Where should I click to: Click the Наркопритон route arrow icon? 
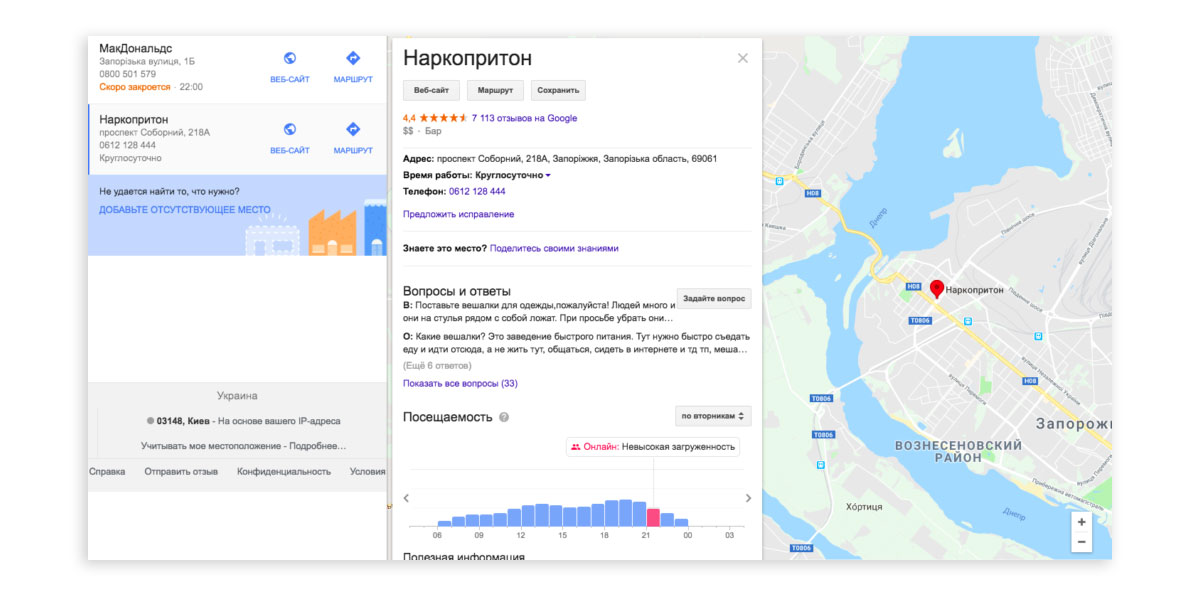click(x=352, y=129)
